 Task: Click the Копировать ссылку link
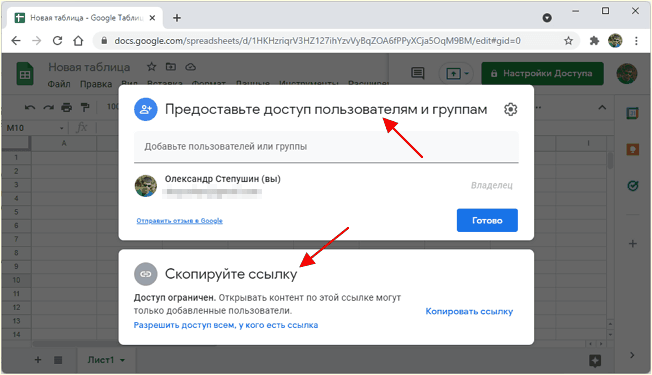469,311
